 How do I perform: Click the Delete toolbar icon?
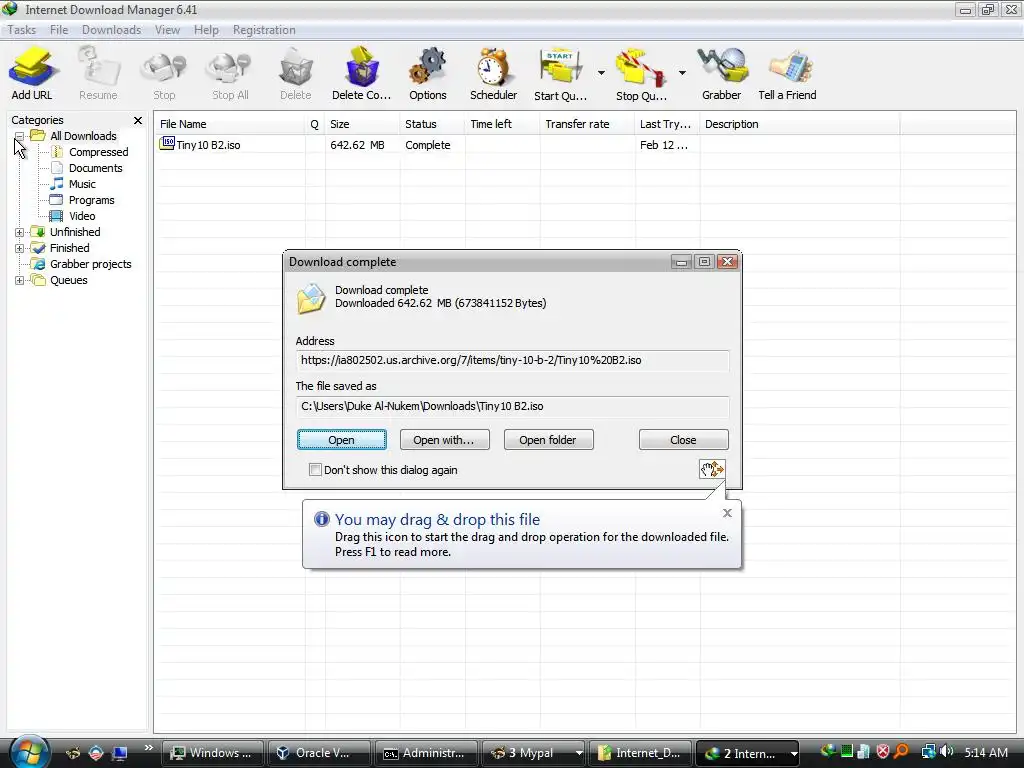(296, 67)
